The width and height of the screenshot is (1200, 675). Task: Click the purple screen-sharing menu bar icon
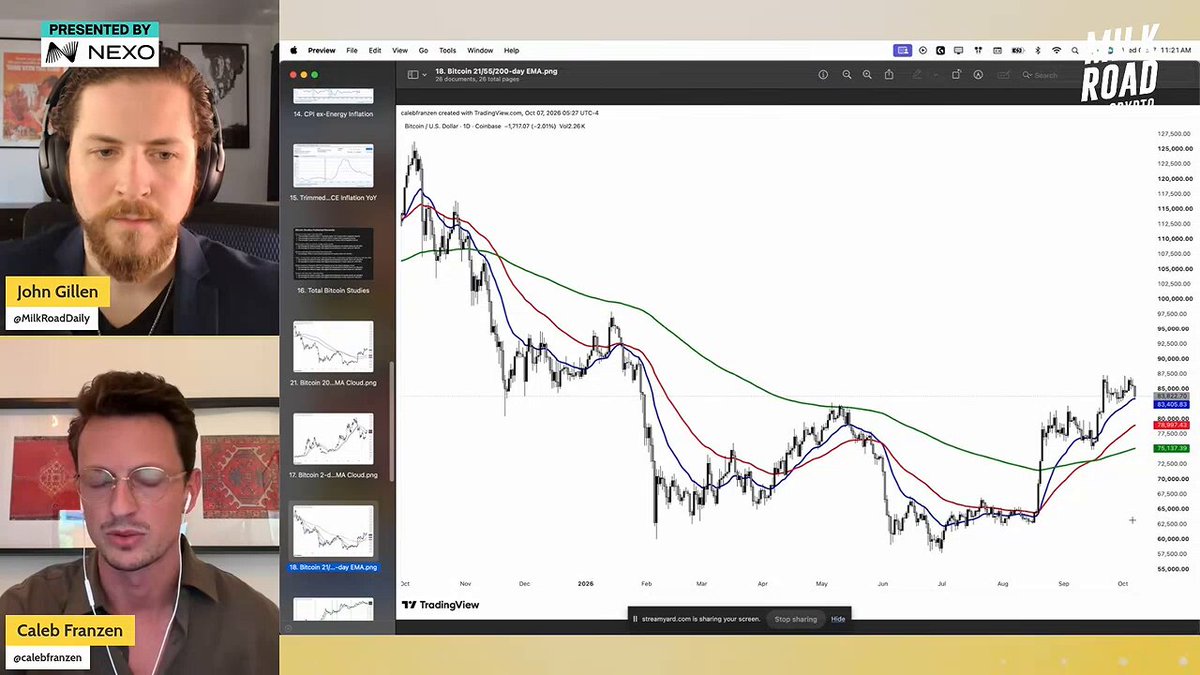(x=903, y=50)
